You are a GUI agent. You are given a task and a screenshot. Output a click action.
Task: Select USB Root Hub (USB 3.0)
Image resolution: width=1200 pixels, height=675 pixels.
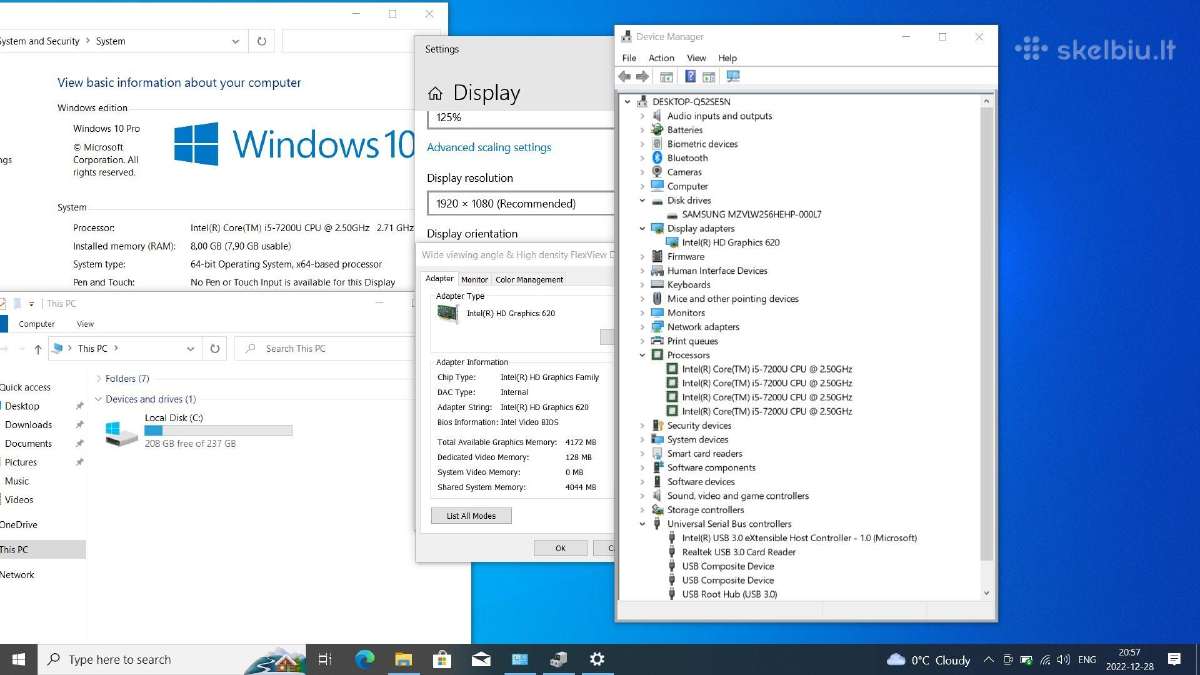coord(729,594)
